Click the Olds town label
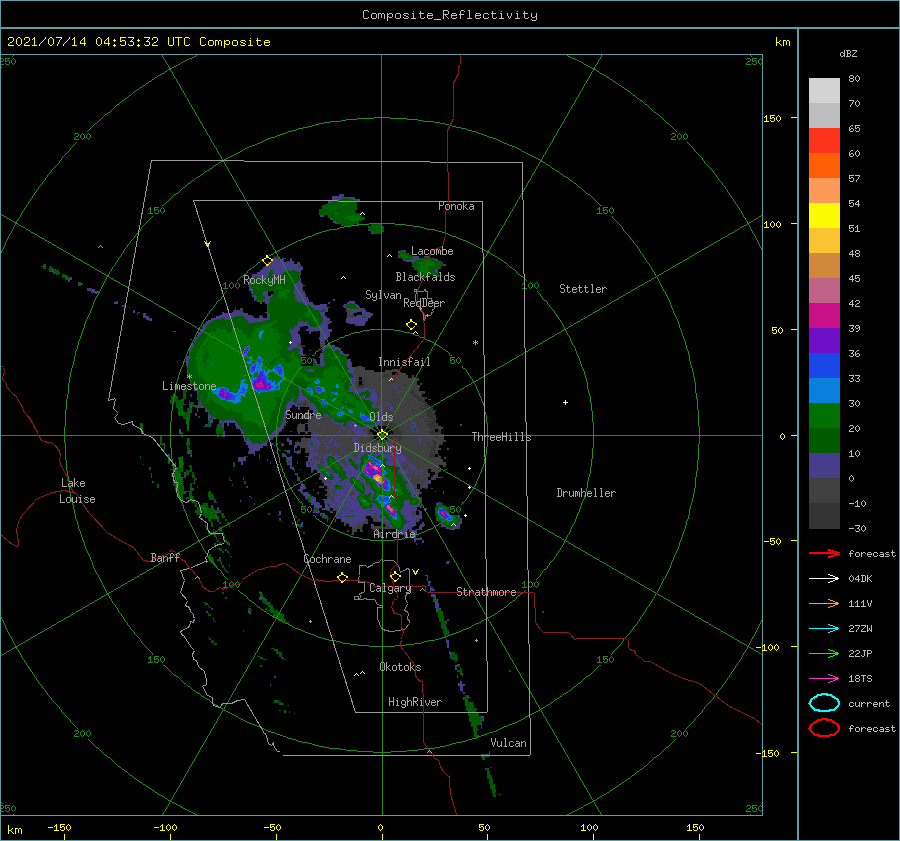Screen dimensions: 900x841 (381, 417)
